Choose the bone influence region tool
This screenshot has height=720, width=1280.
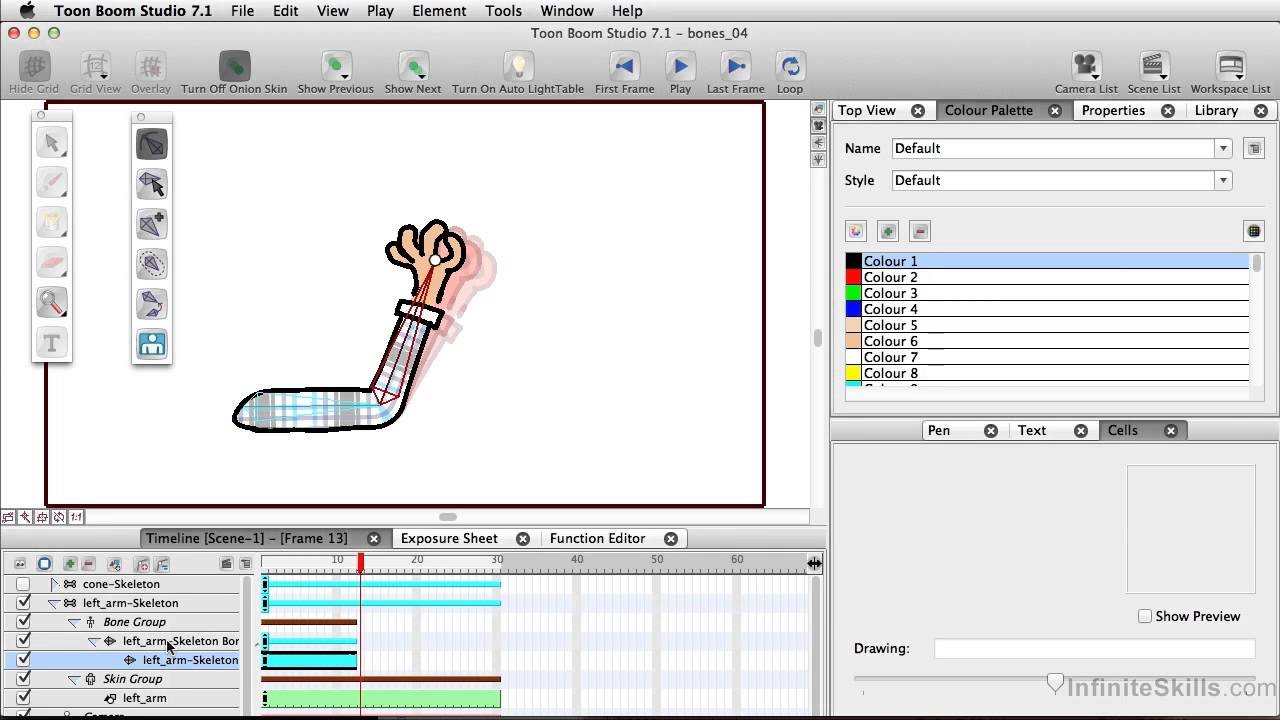[x=152, y=264]
